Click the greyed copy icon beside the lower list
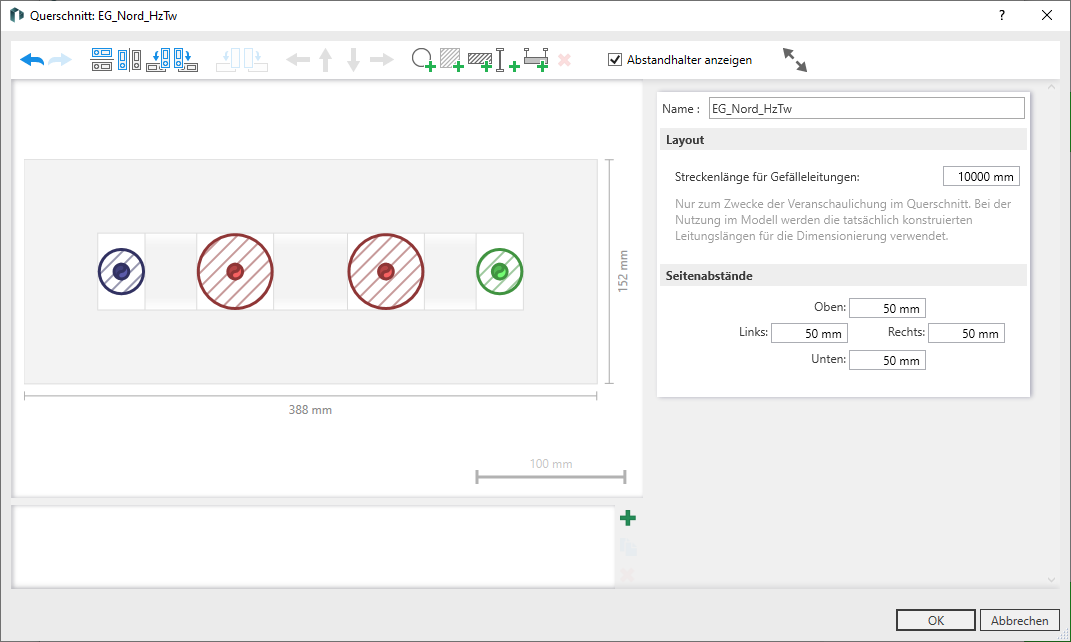The height and width of the screenshot is (642, 1071). 628,546
